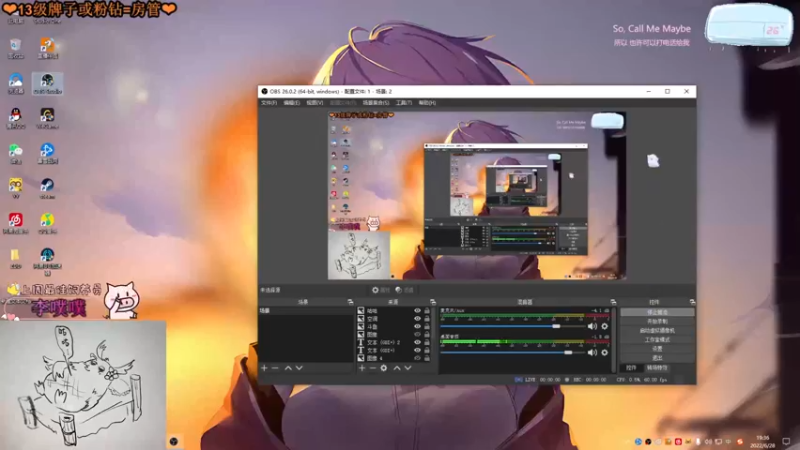Move selected source down in the list
This screenshot has width=800, height=450.
(x=408, y=368)
